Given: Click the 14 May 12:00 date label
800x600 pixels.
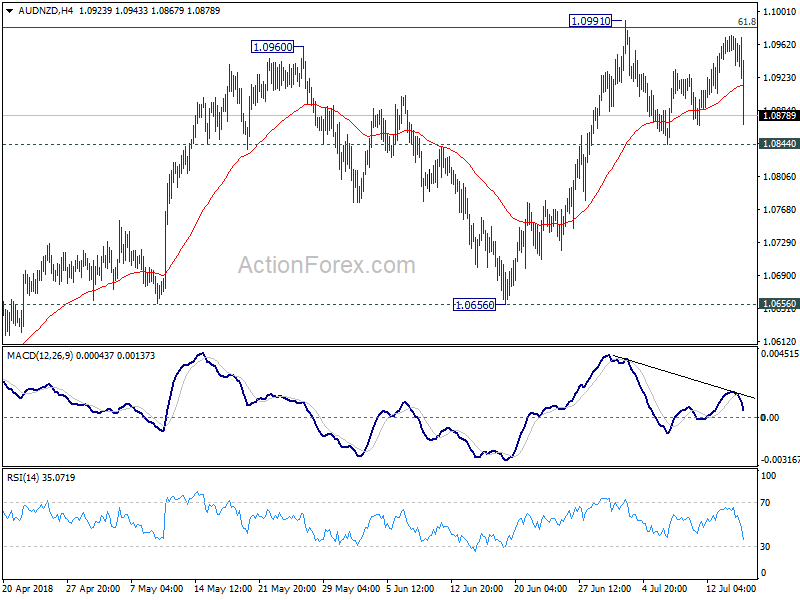Looking at the screenshot, I should click(x=222, y=588).
